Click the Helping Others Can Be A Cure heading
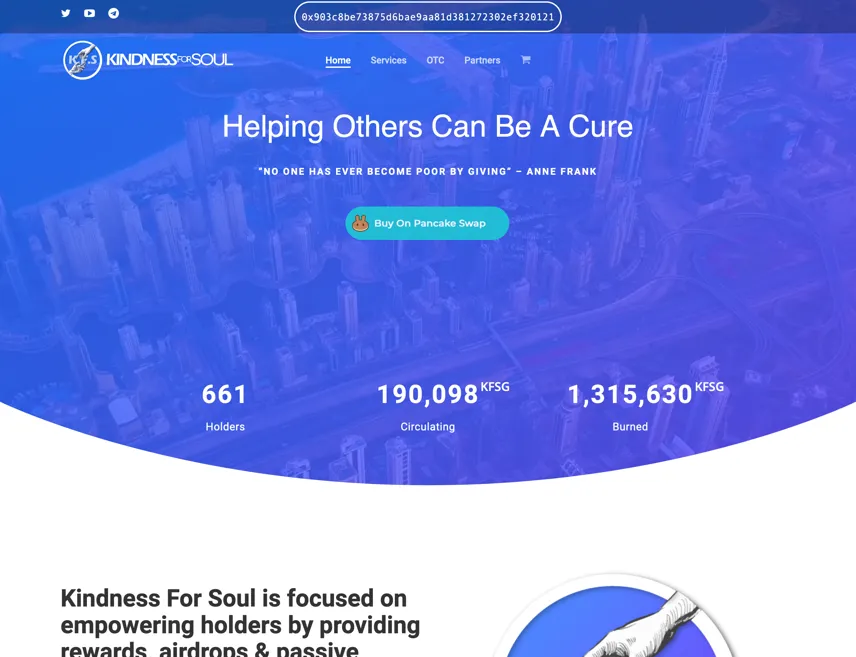This screenshot has width=856, height=657. pyautogui.click(x=427, y=127)
